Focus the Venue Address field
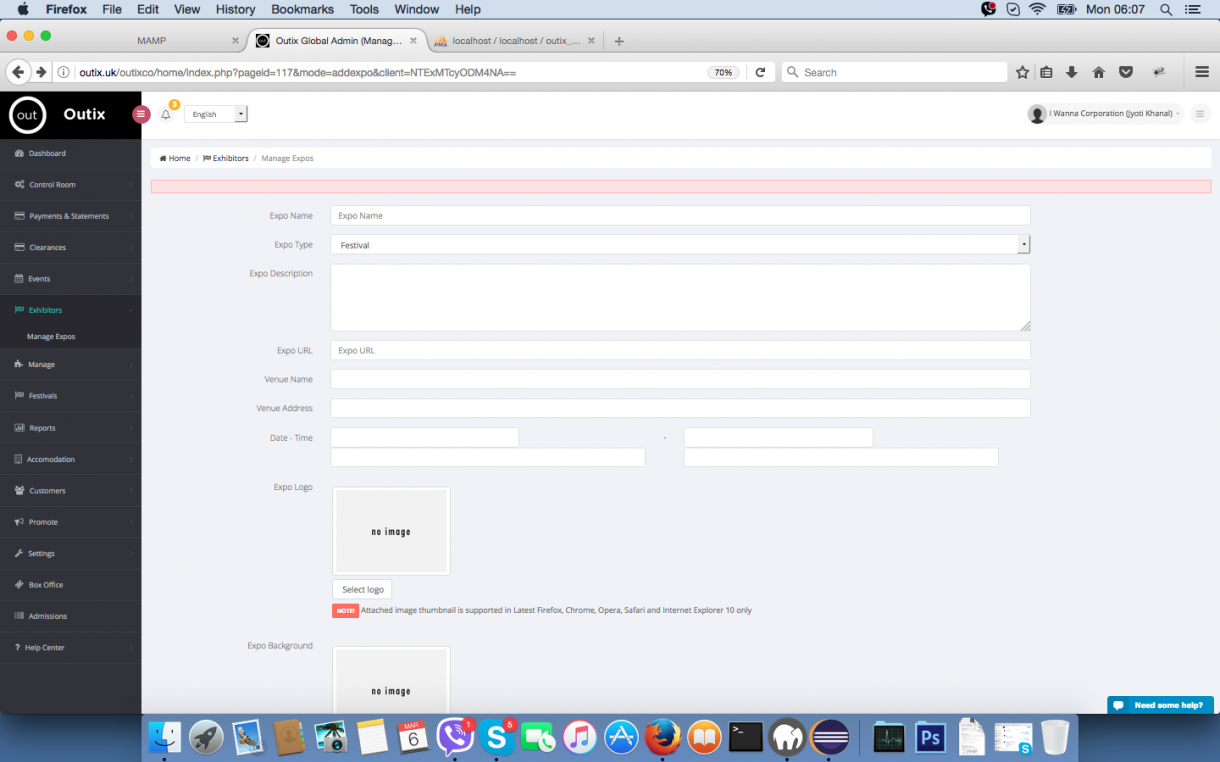The width and height of the screenshot is (1220, 762). (x=680, y=408)
